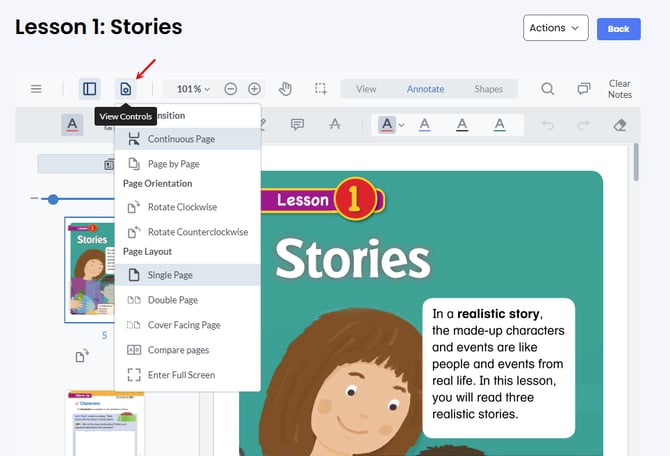670x456 pixels.
Task: Choose Page by Page transition
Action: tap(173, 164)
